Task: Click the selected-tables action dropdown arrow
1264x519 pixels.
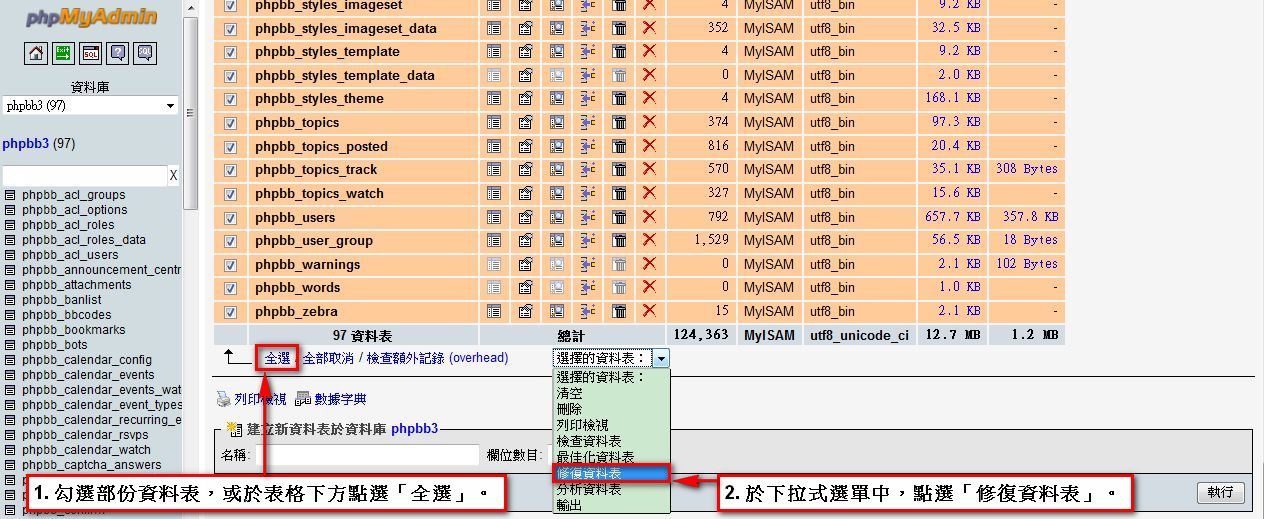Action: pos(661,358)
